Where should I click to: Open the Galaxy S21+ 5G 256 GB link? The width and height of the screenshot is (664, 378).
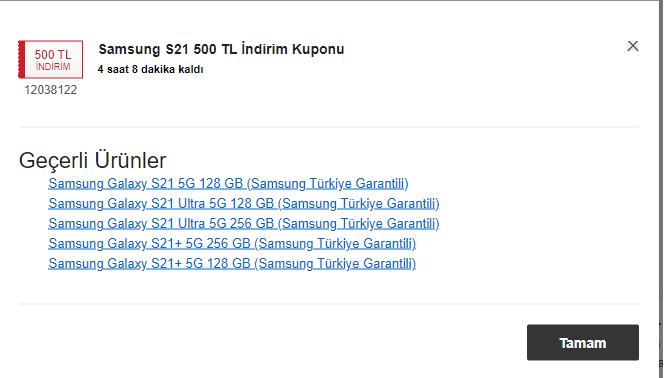click(x=232, y=243)
